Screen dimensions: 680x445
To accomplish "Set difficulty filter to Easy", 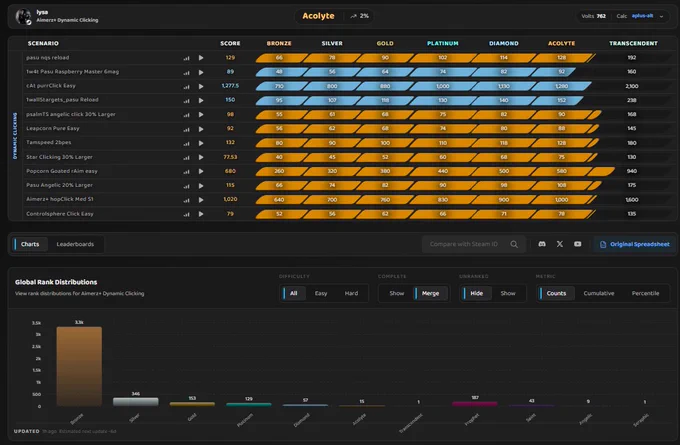I will point(321,293).
